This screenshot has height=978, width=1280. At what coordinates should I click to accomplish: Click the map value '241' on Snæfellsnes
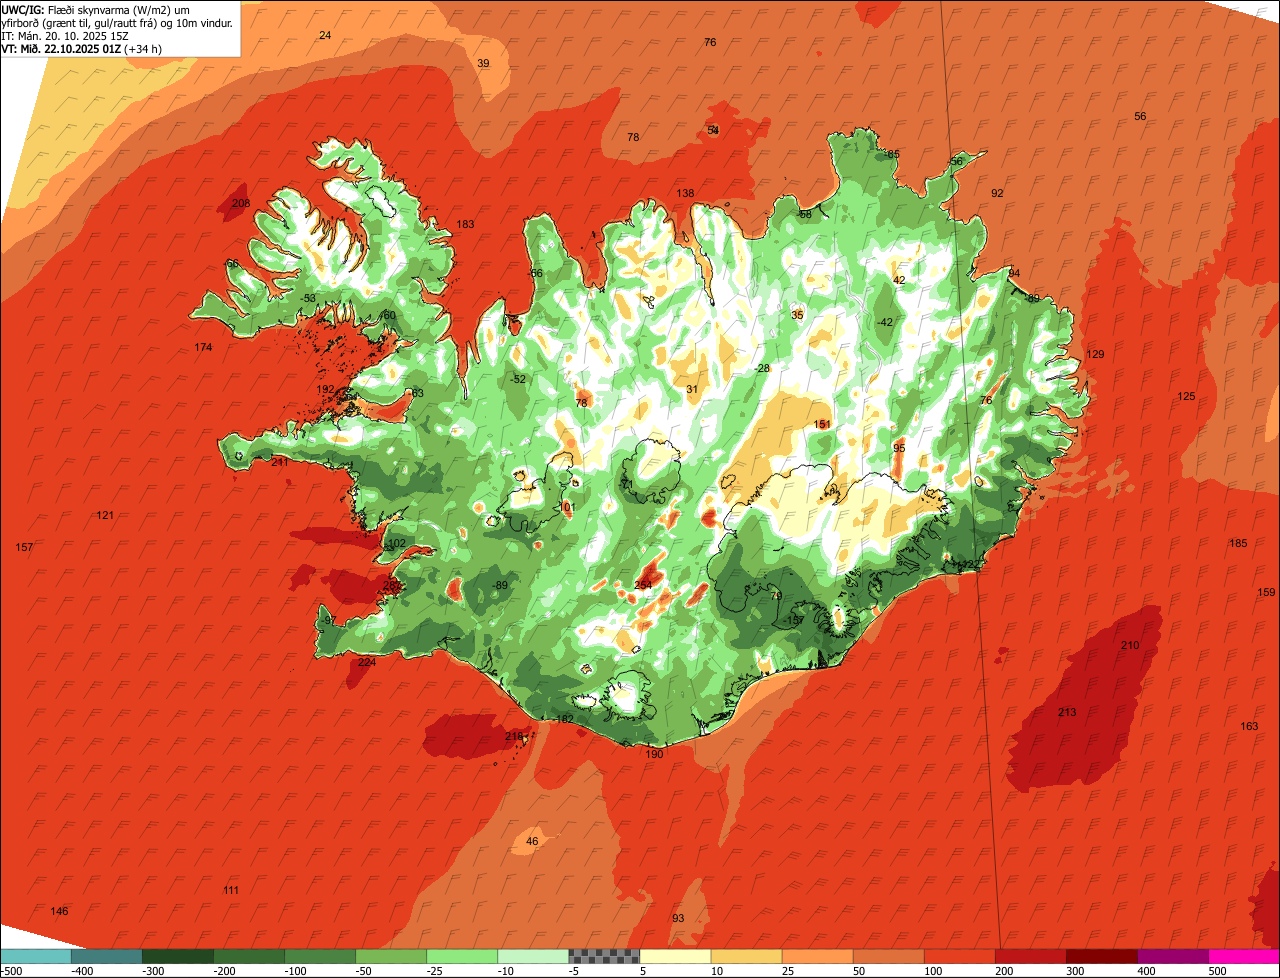coord(280,462)
